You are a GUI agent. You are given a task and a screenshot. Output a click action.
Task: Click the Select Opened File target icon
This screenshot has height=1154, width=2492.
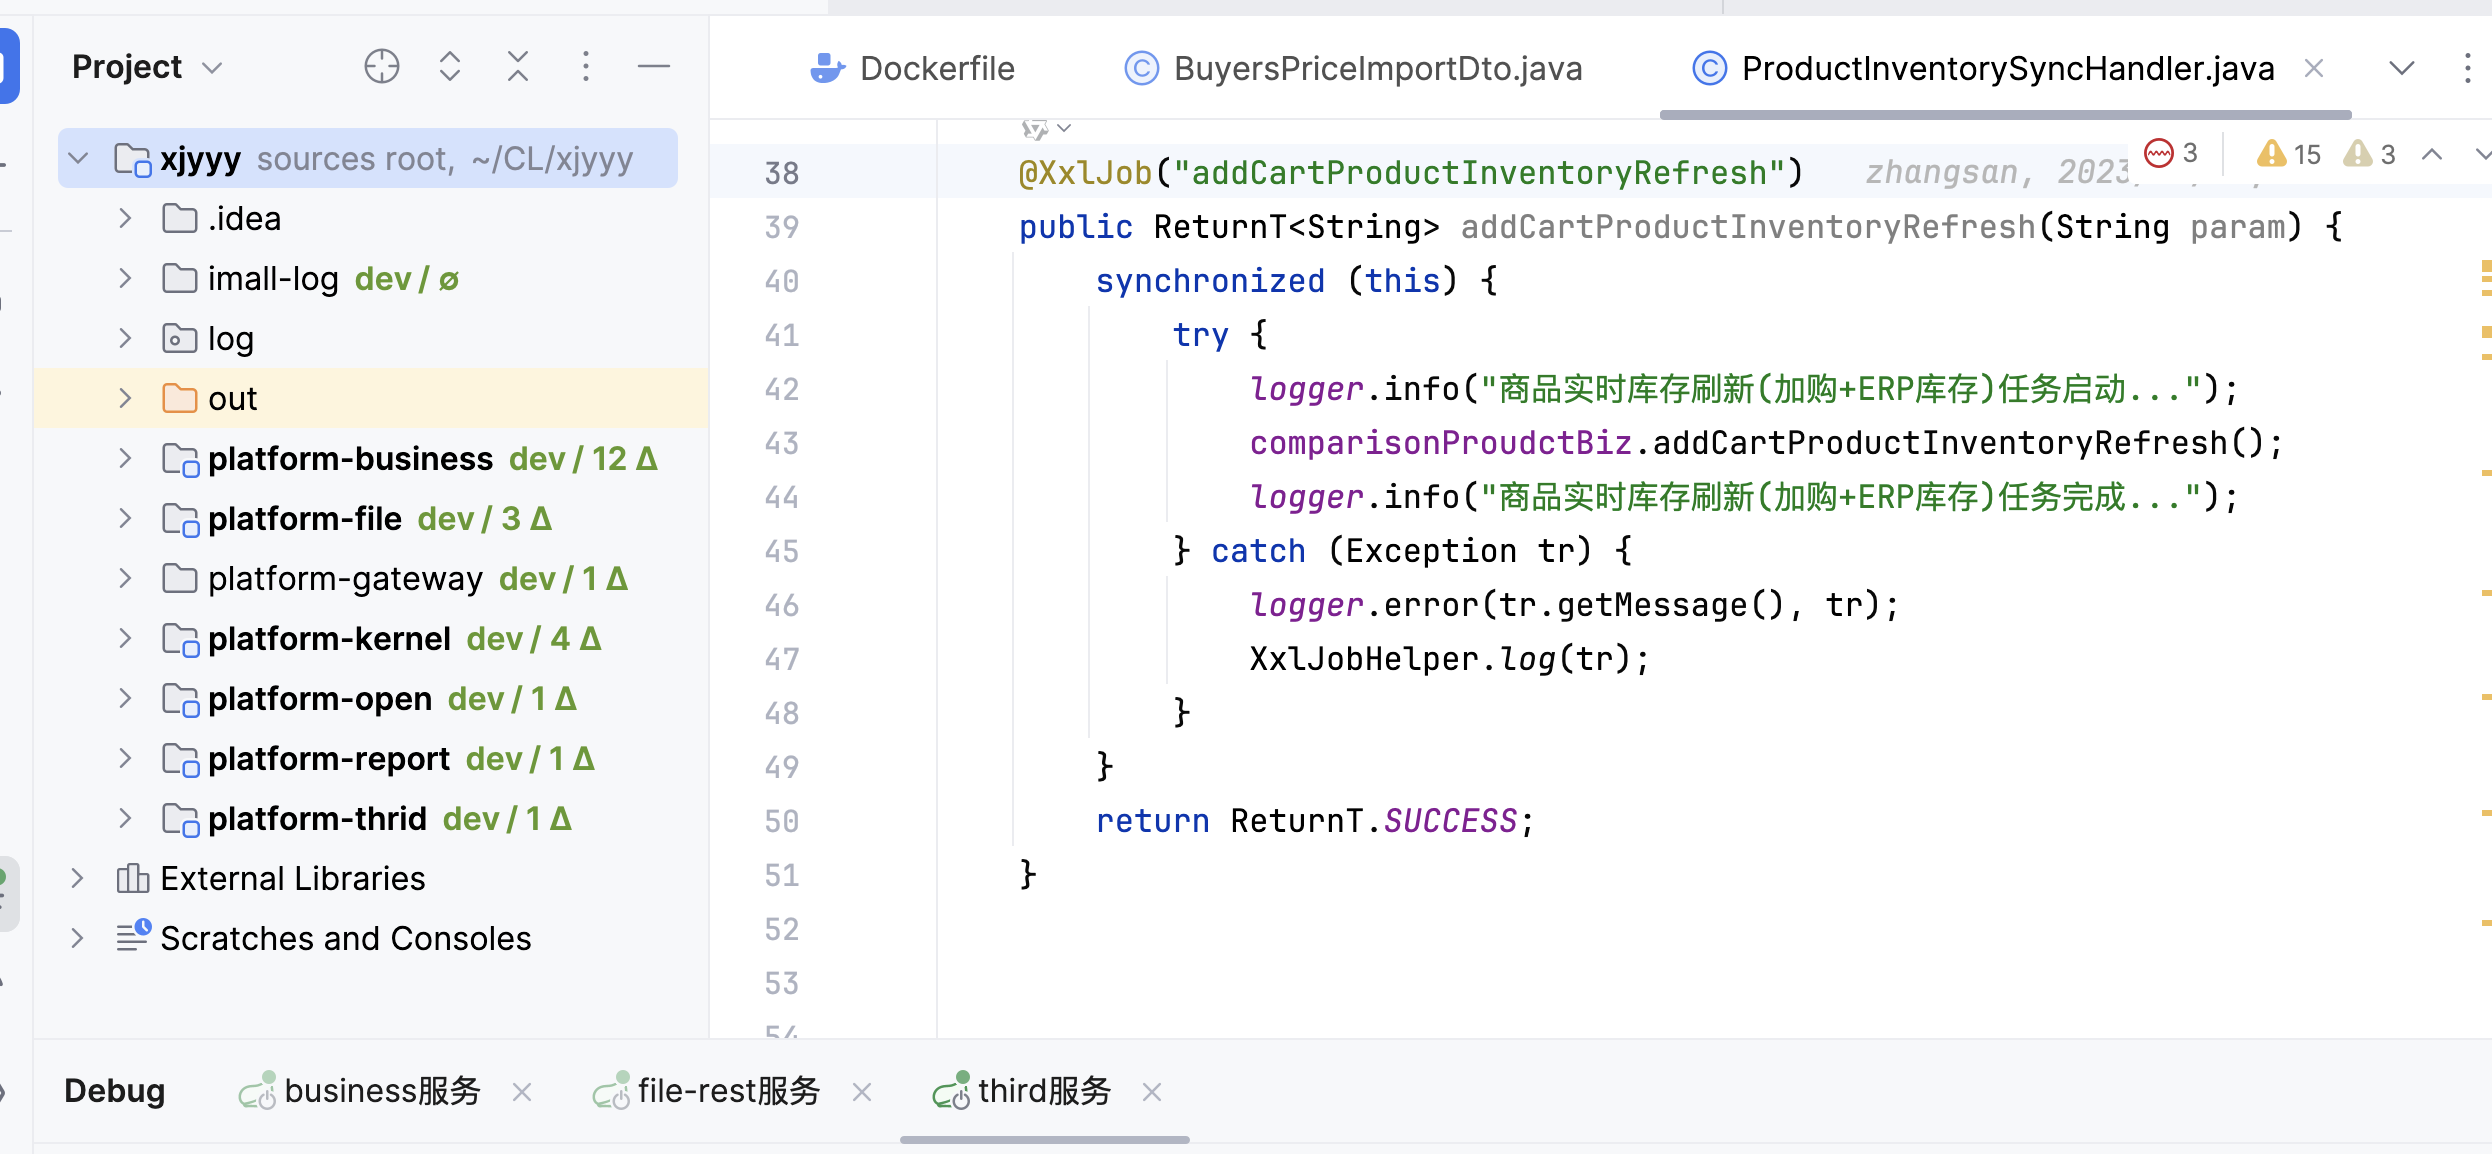click(x=381, y=67)
